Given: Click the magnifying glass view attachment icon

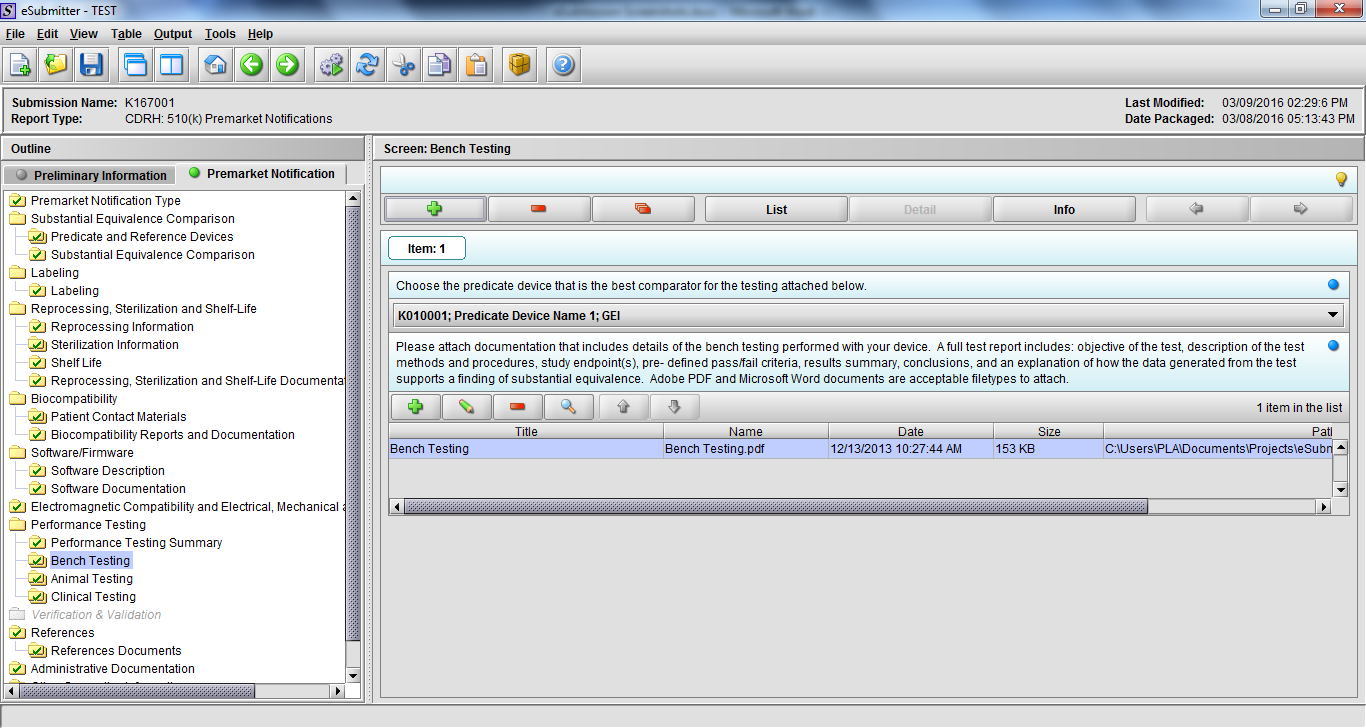Looking at the screenshot, I should (x=568, y=407).
